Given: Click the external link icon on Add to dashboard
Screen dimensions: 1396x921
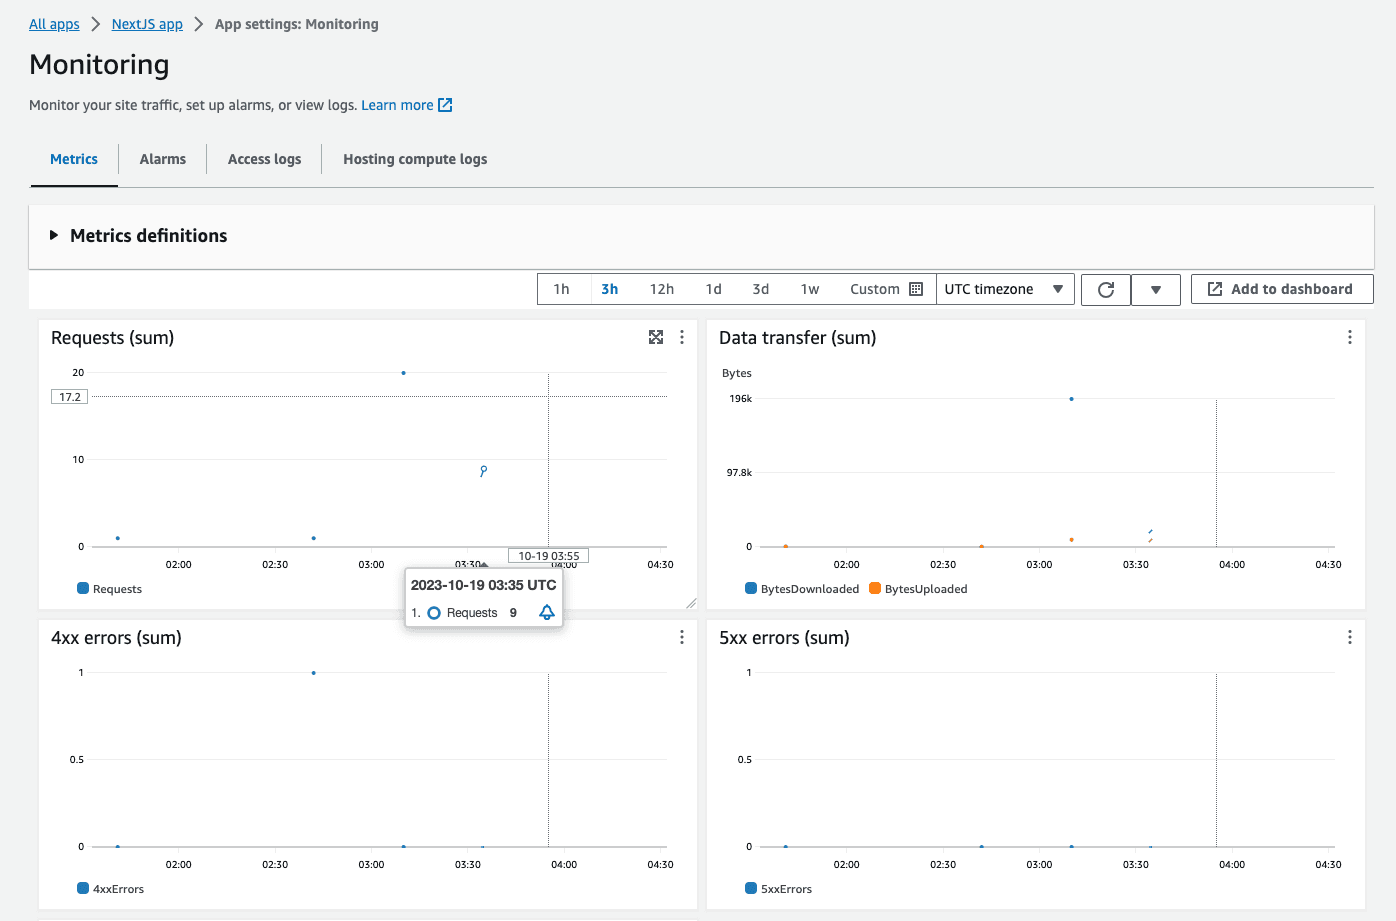Looking at the screenshot, I should pyautogui.click(x=1213, y=289).
